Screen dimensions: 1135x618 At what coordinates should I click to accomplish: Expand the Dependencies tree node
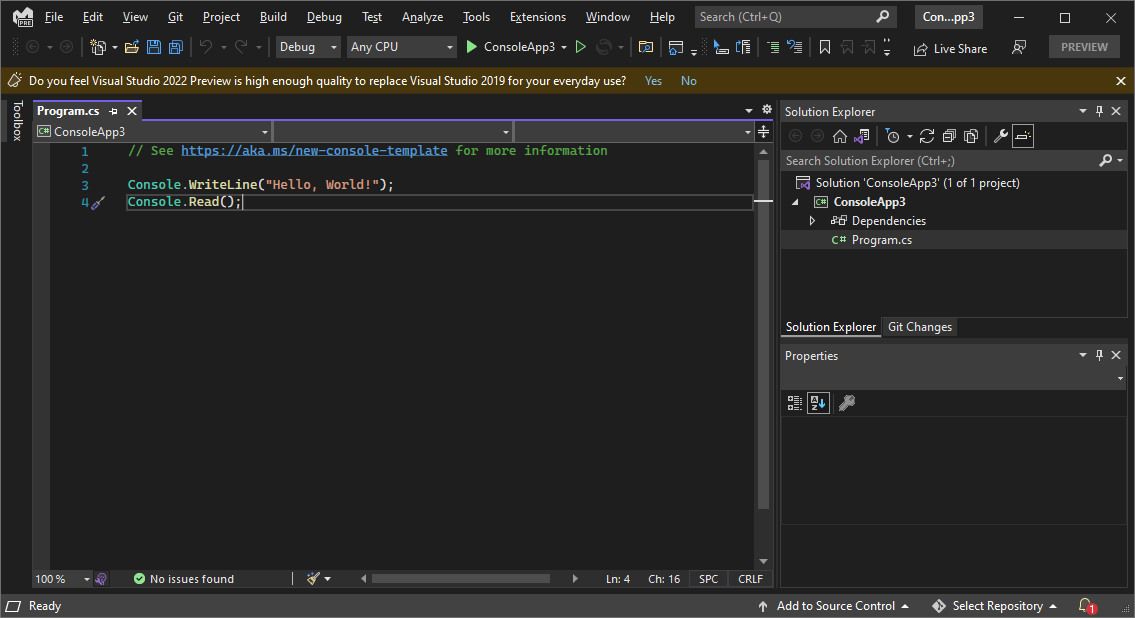[x=812, y=221]
